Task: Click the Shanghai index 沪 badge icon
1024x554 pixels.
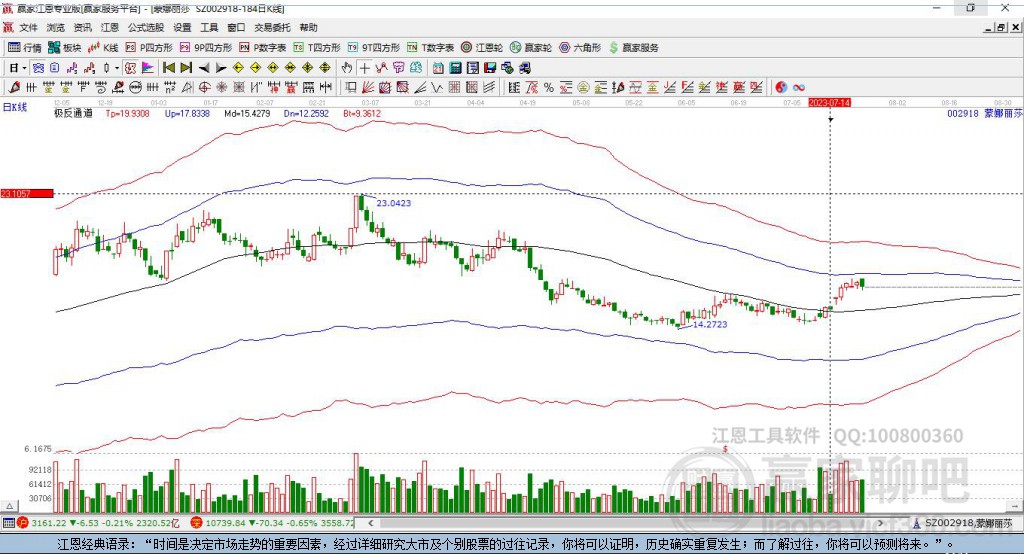Action: coord(24,523)
